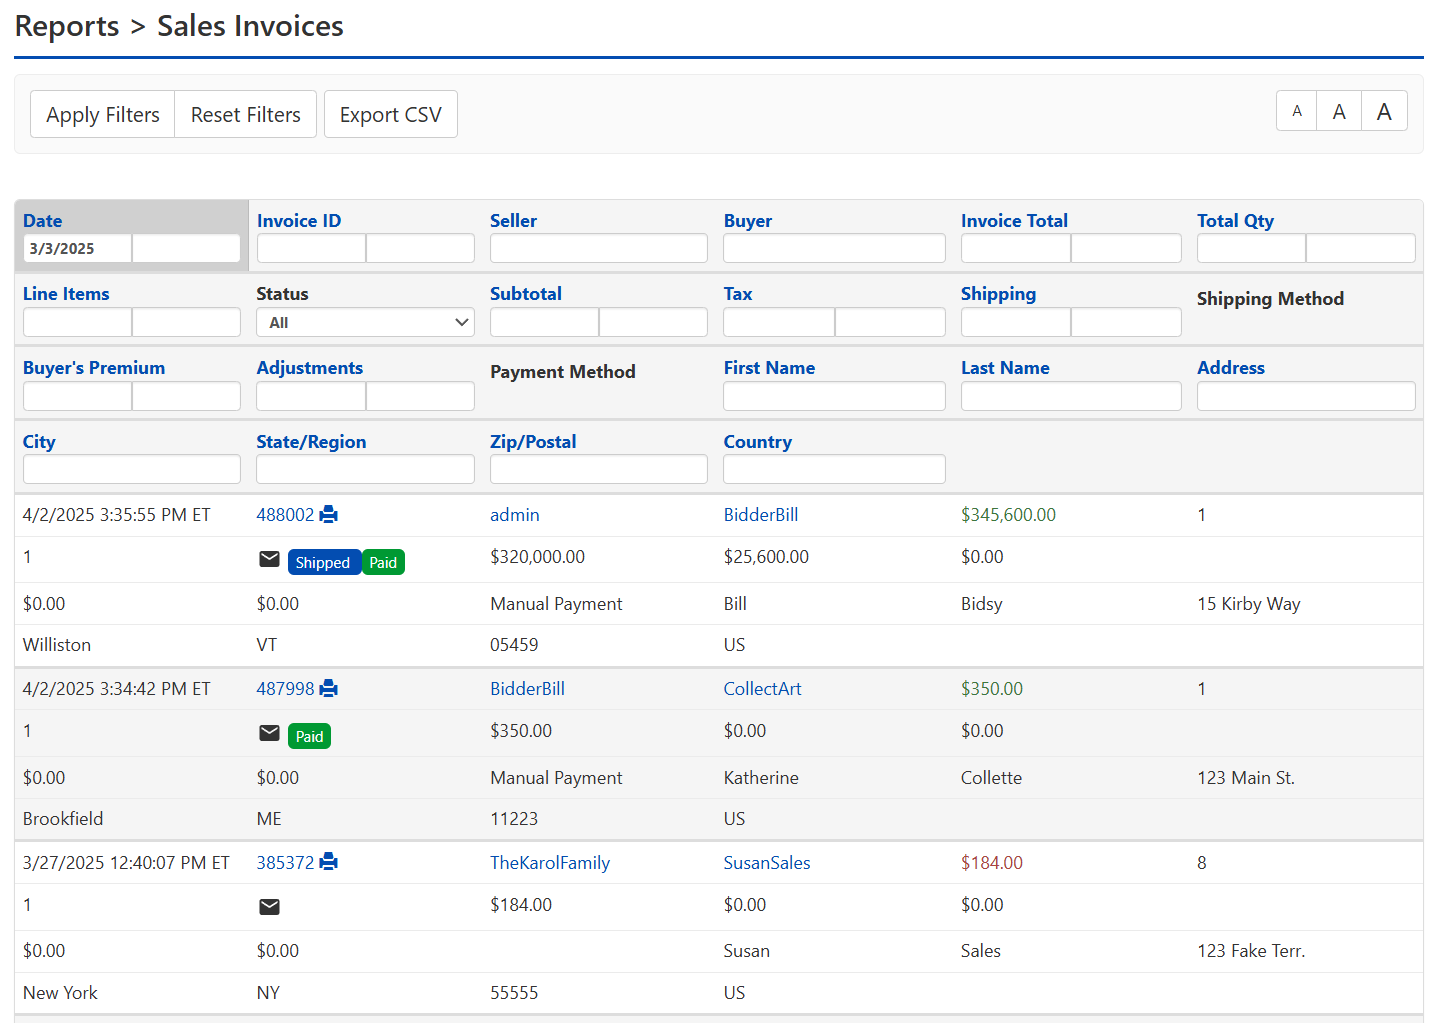Click the envelope icon in BidderBill's invoice row
Viewport: 1440px width, 1023px height.
coord(269,559)
